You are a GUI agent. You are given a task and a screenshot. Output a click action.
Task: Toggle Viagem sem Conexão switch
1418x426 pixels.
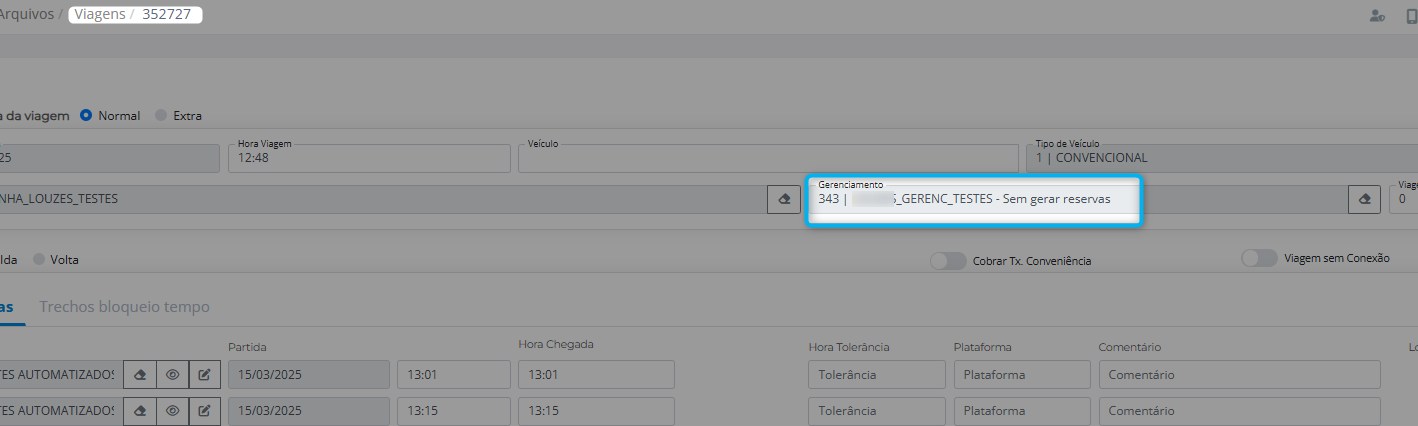1259,258
